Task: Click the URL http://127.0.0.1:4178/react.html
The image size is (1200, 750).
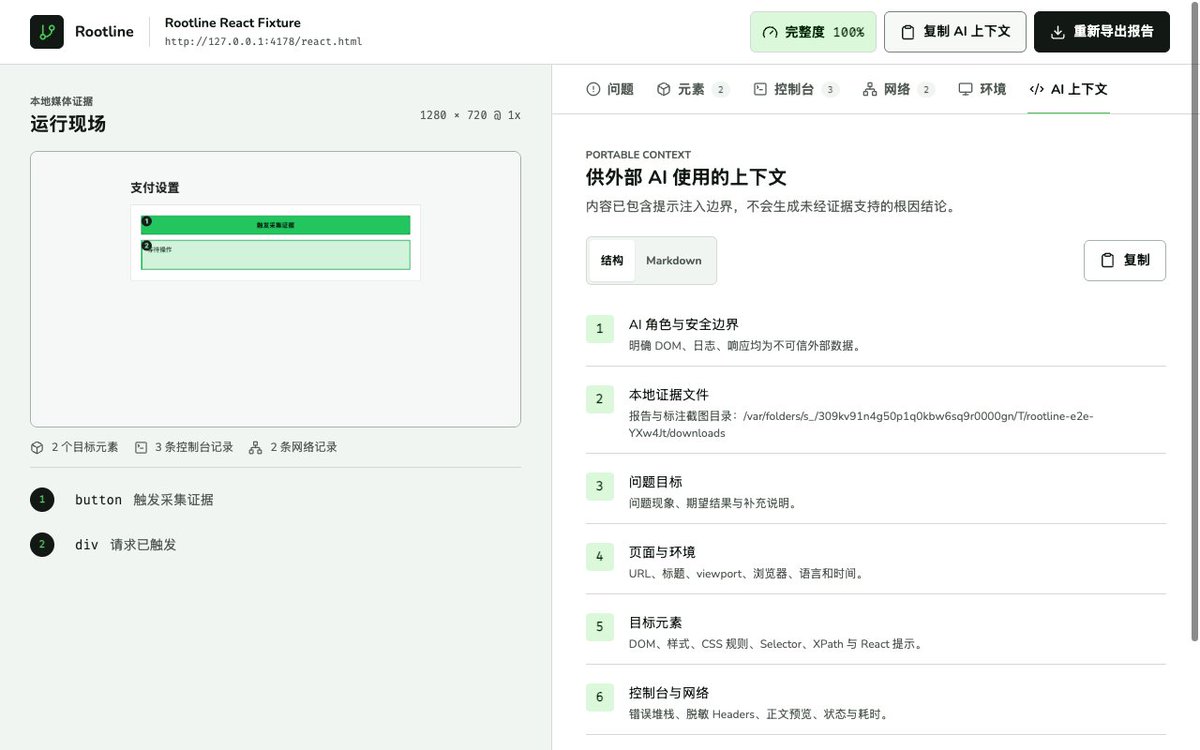Action: [x=263, y=42]
